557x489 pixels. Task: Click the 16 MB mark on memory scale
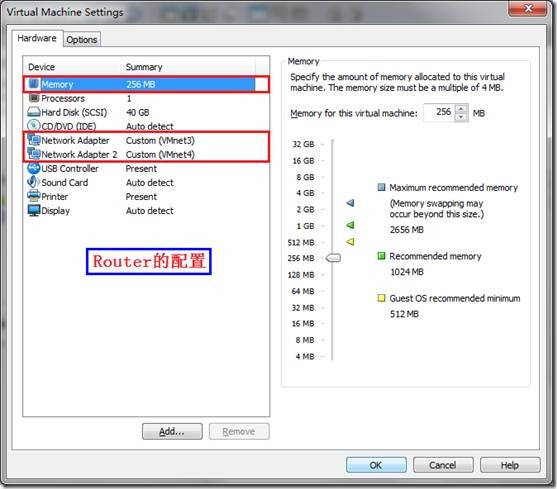[303, 324]
